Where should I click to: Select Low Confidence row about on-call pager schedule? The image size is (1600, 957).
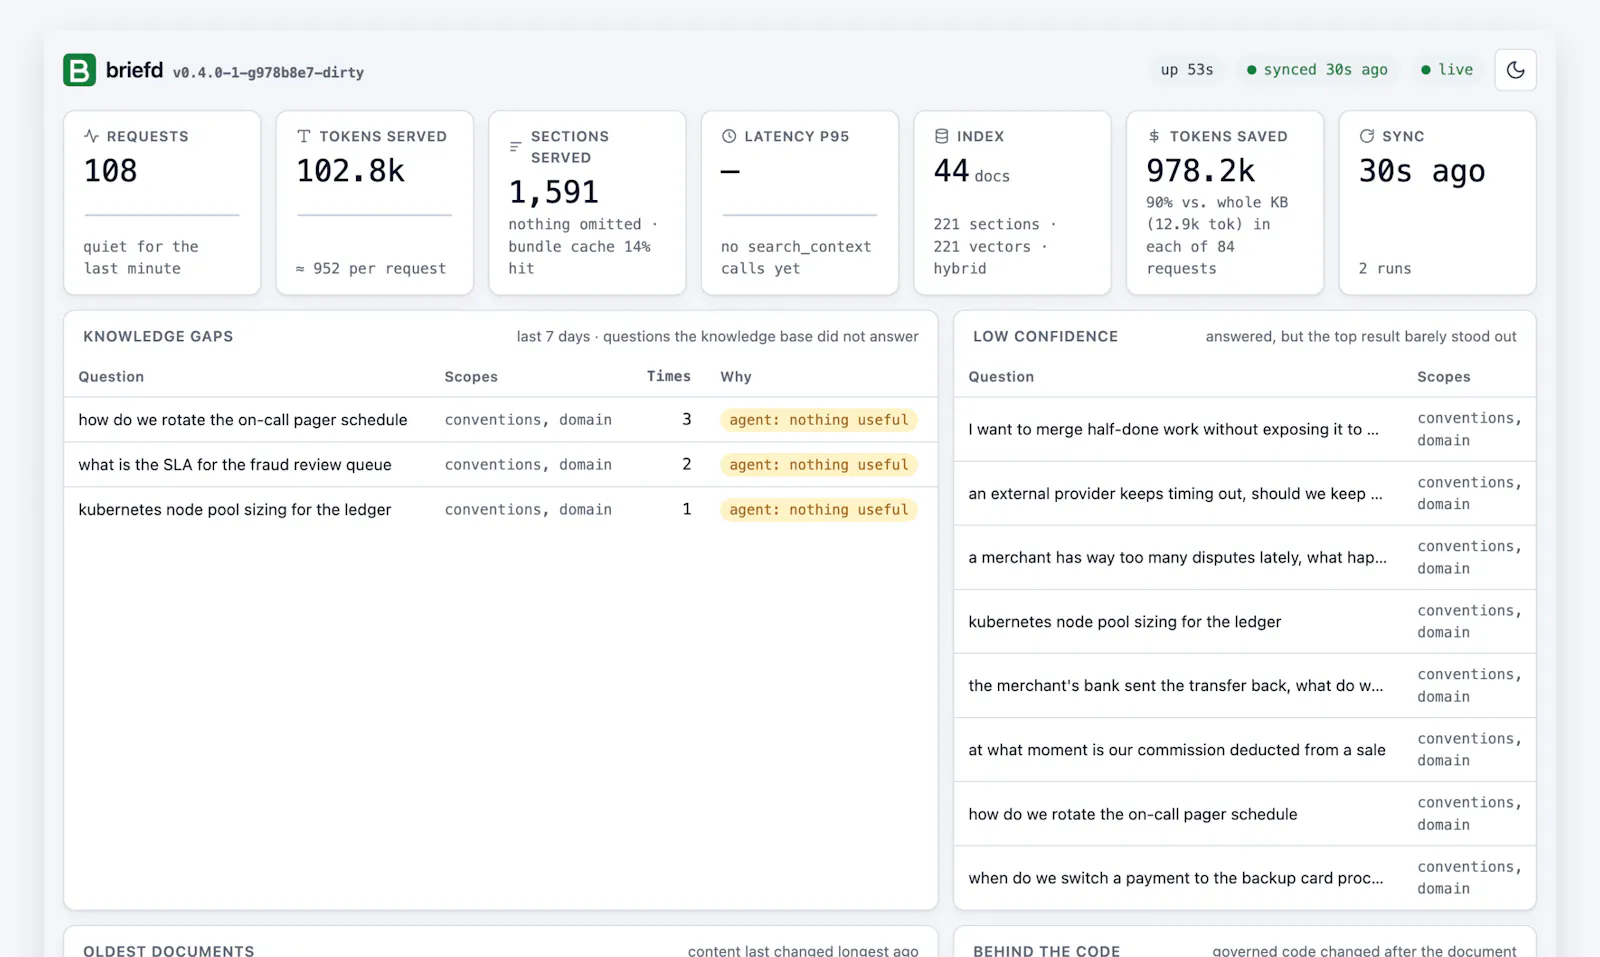(x=1245, y=814)
